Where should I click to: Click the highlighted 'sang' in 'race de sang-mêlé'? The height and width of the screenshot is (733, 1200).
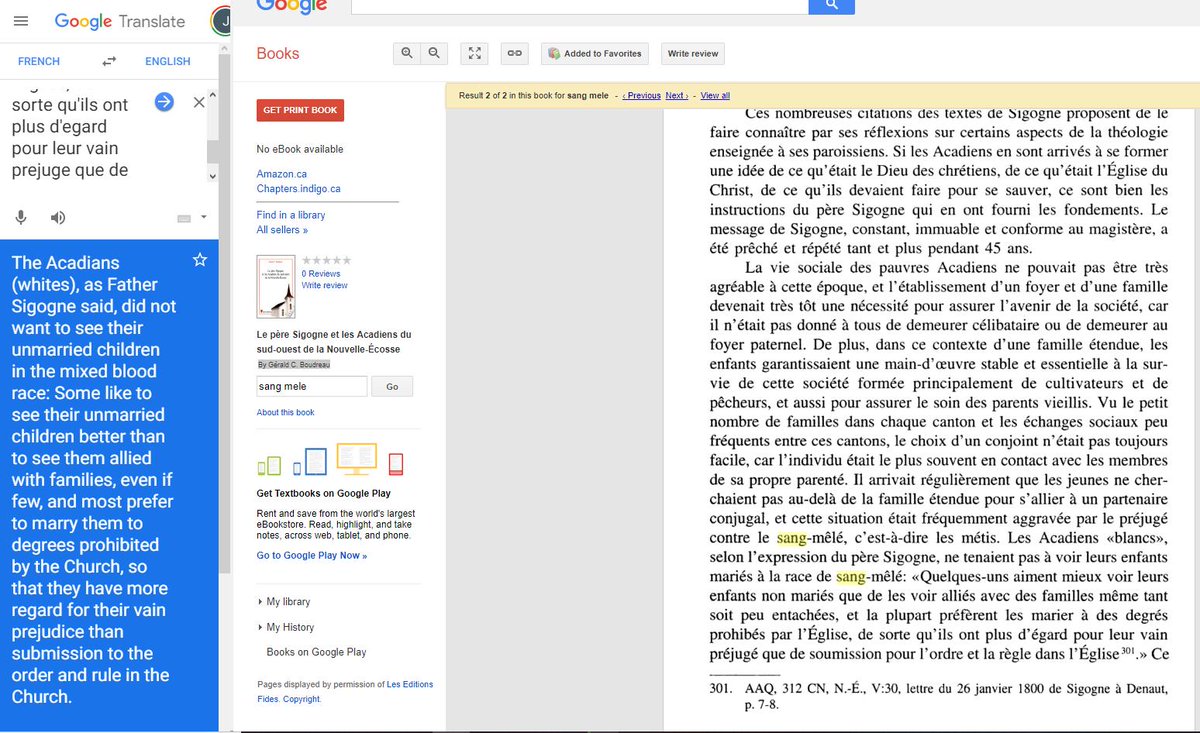pyautogui.click(x=850, y=578)
